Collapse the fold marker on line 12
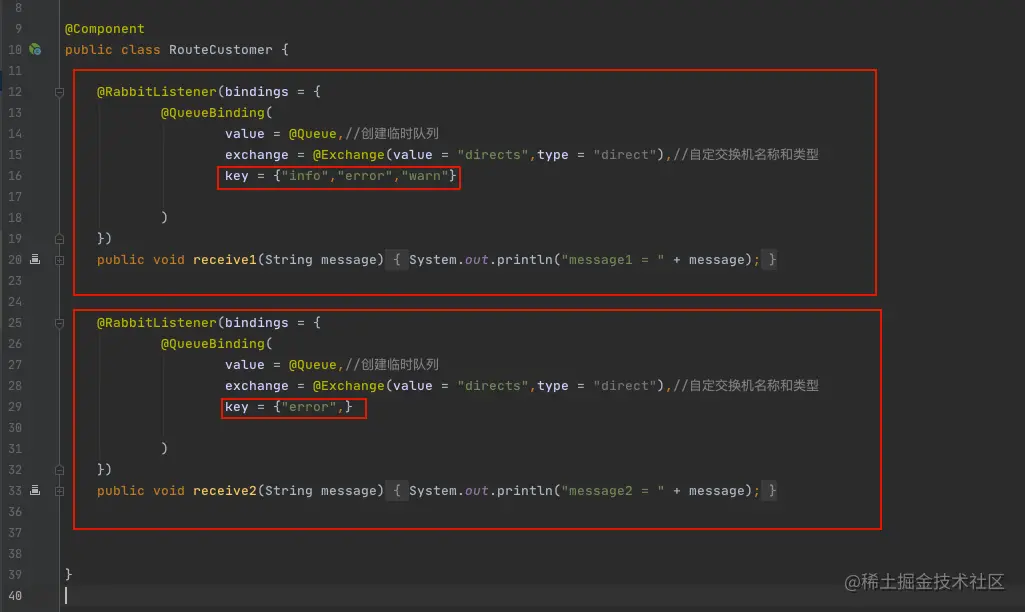Image resolution: width=1025 pixels, height=612 pixels. pyautogui.click(x=59, y=92)
